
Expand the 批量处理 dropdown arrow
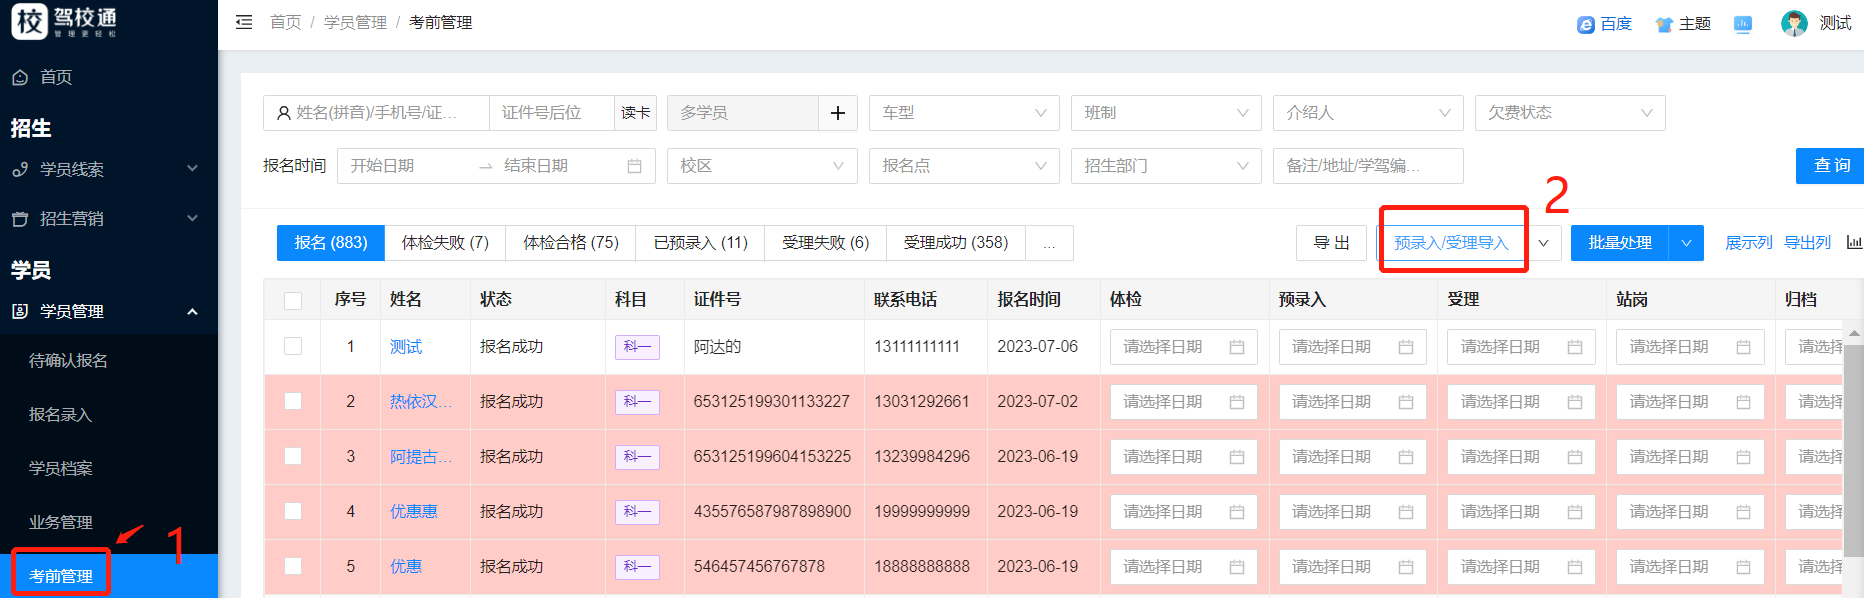[x=1686, y=243]
